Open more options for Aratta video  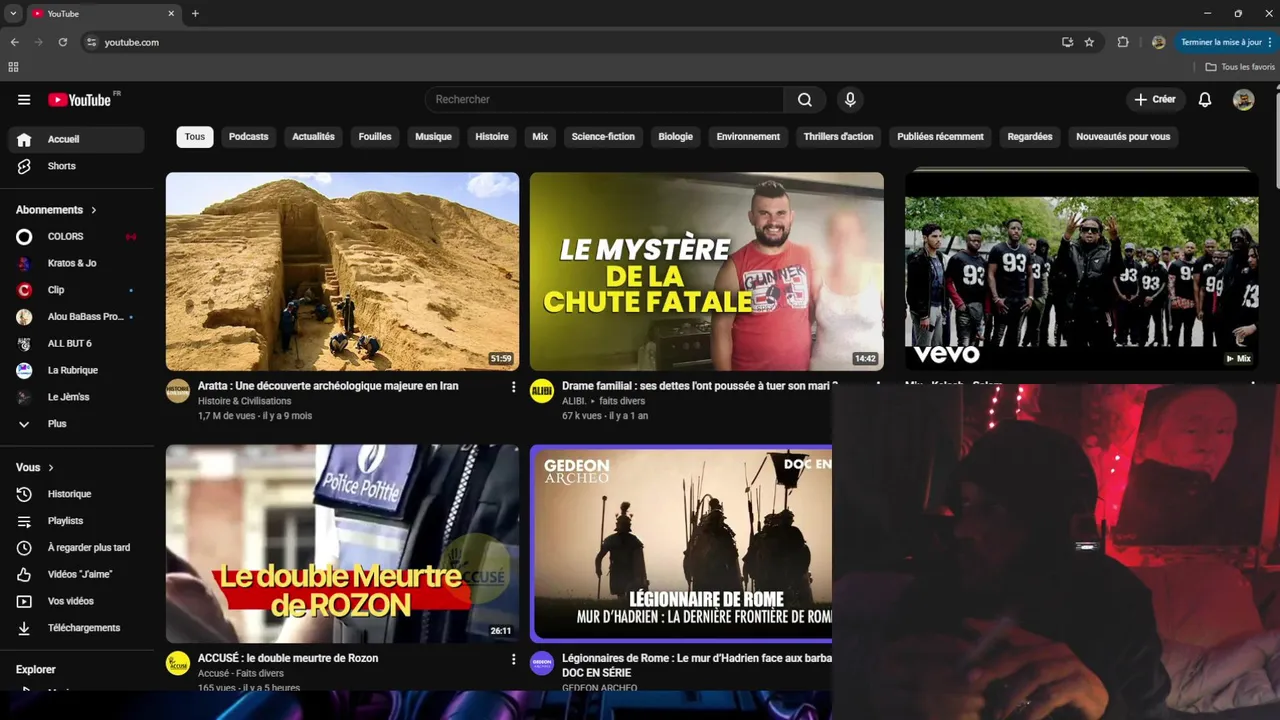[514, 387]
